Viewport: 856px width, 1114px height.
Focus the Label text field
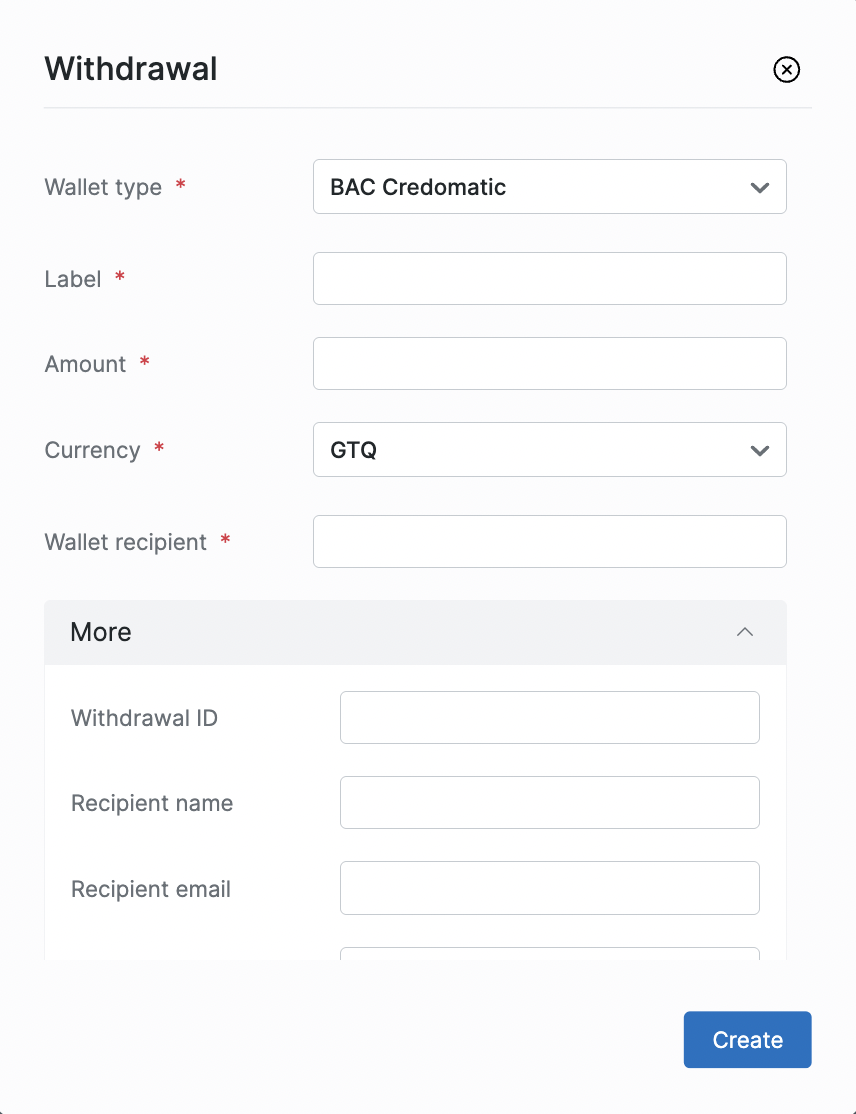pyautogui.click(x=549, y=278)
